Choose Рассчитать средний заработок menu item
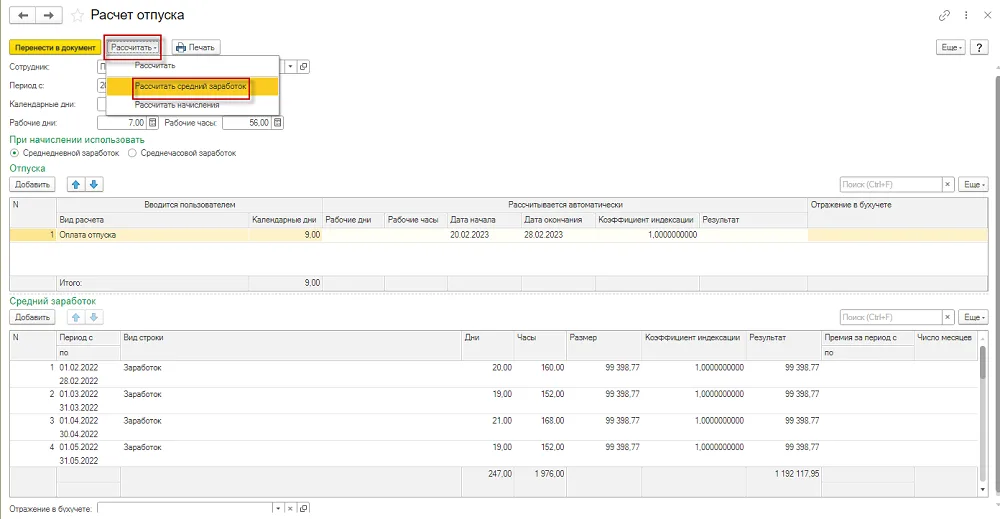The height and width of the screenshot is (519, 1000). click(x=193, y=86)
